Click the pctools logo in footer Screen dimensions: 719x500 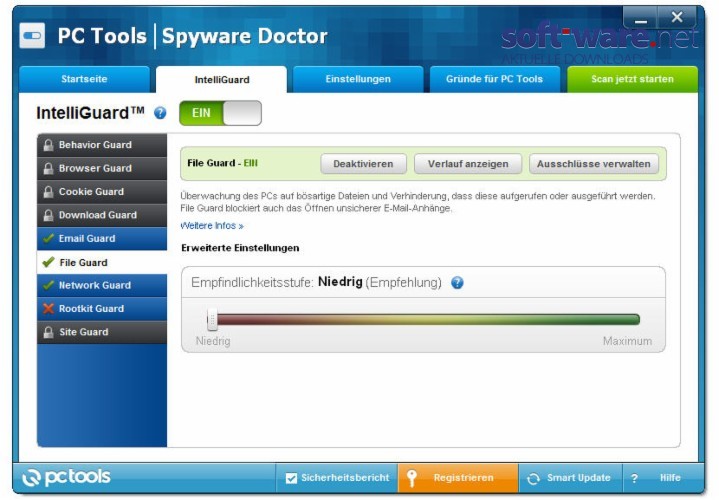click(66, 477)
